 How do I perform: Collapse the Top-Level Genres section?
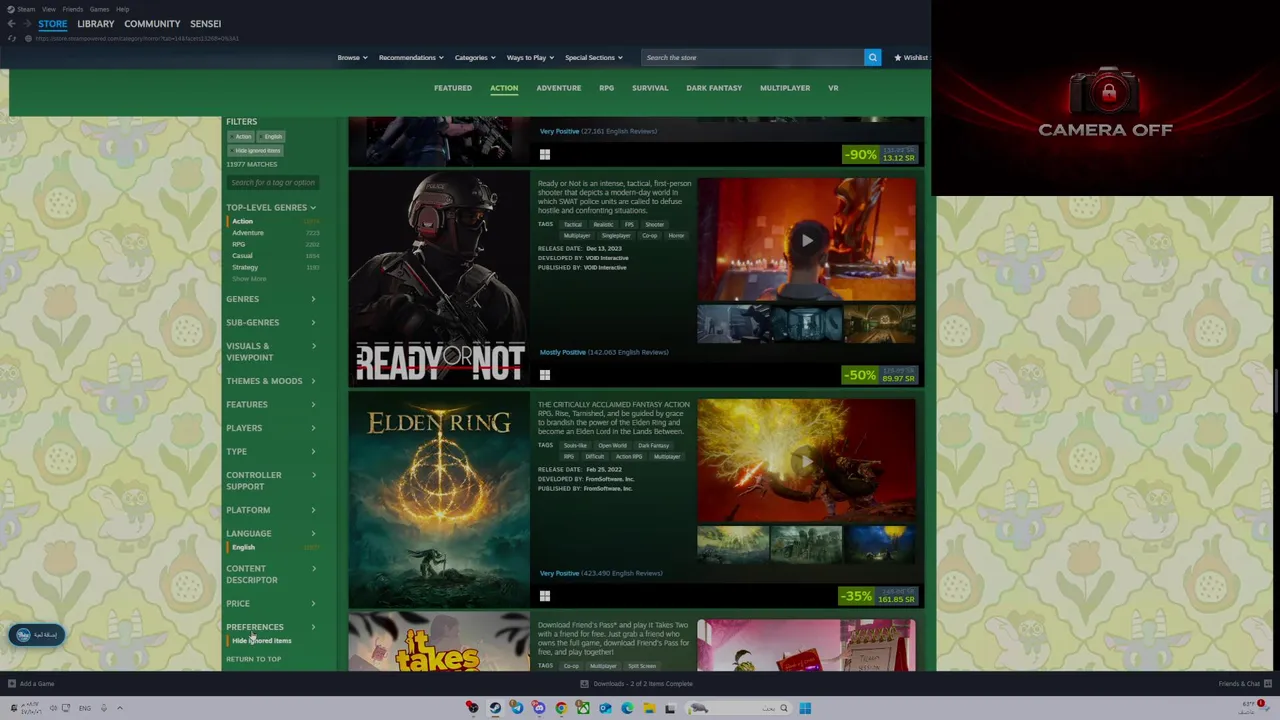coord(271,207)
